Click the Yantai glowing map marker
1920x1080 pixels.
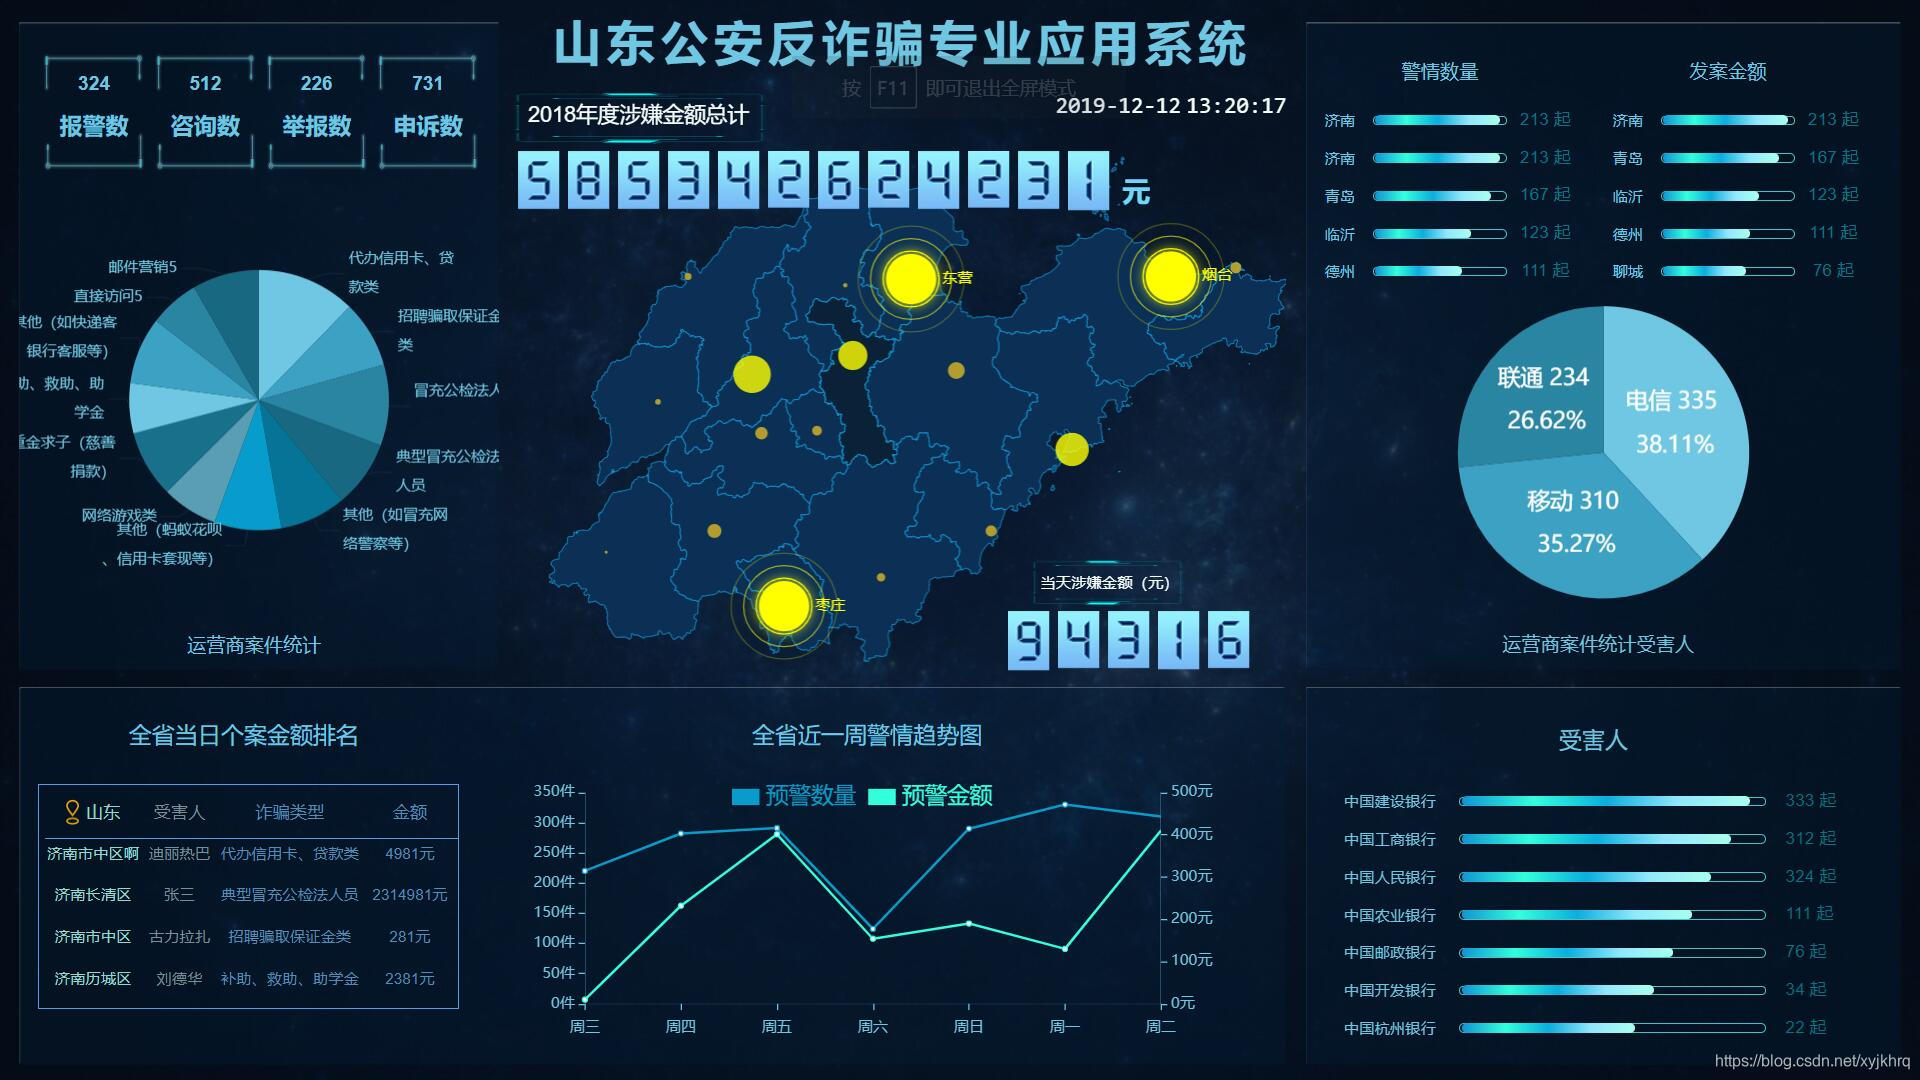point(1170,276)
